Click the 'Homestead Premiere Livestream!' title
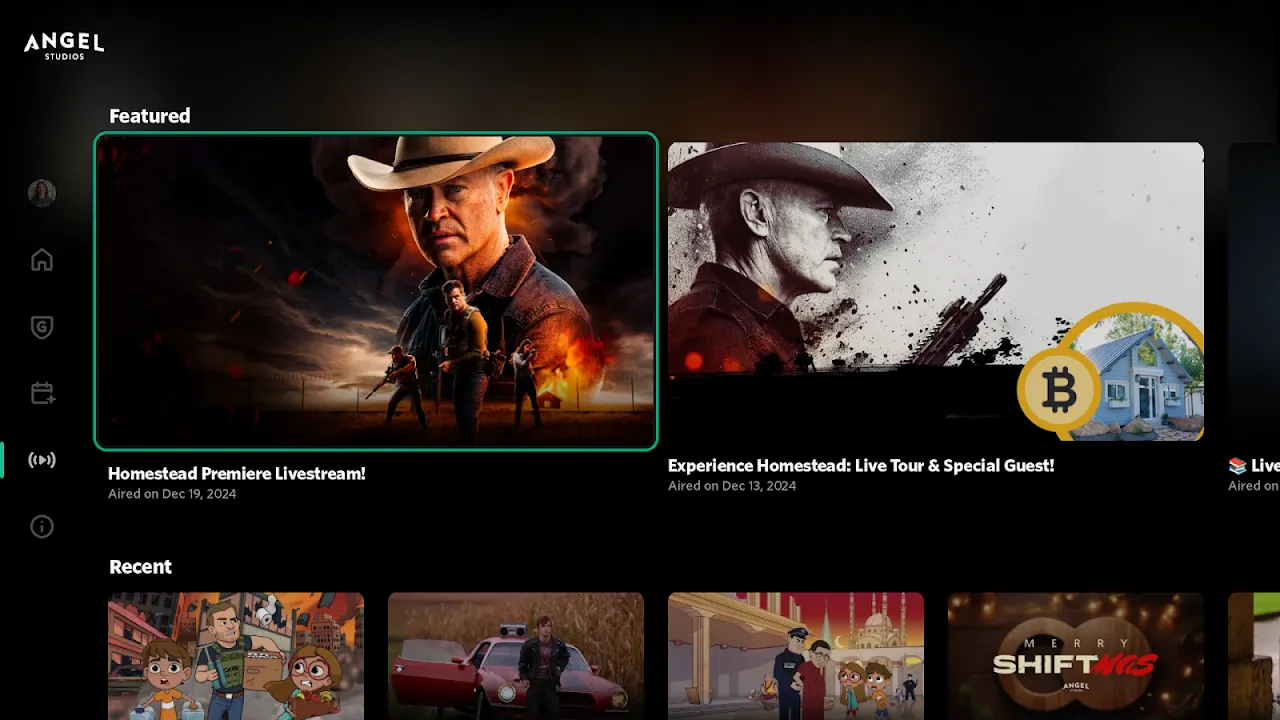Image resolution: width=1280 pixels, height=720 pixels. tap(237, 474)
